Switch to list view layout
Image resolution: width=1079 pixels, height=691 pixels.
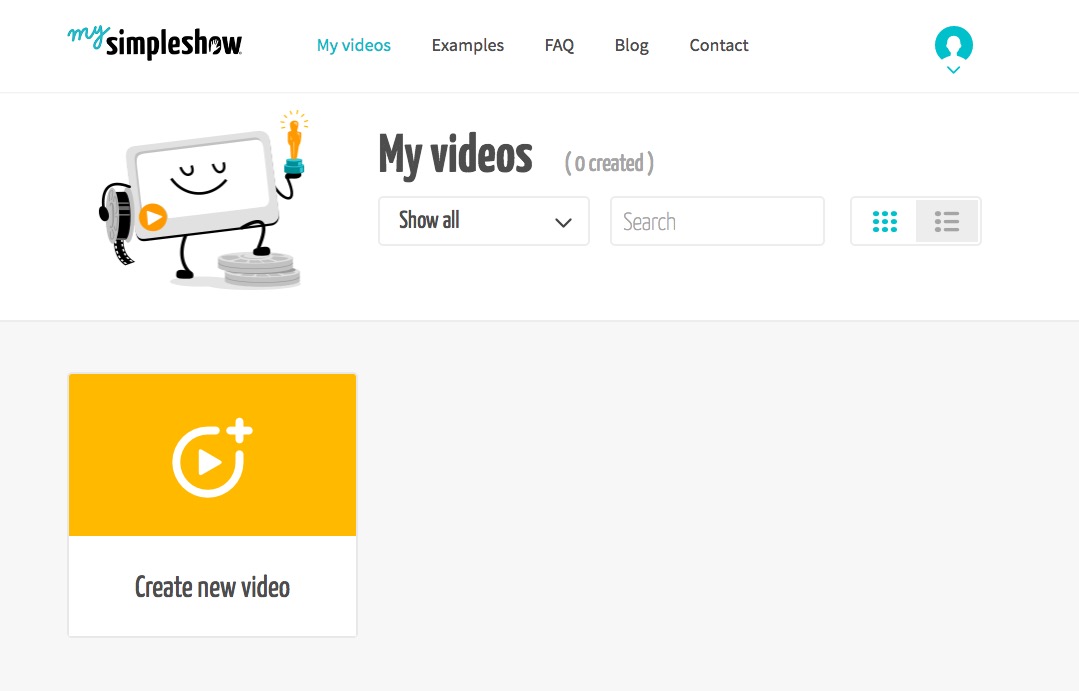coord(946,220)
